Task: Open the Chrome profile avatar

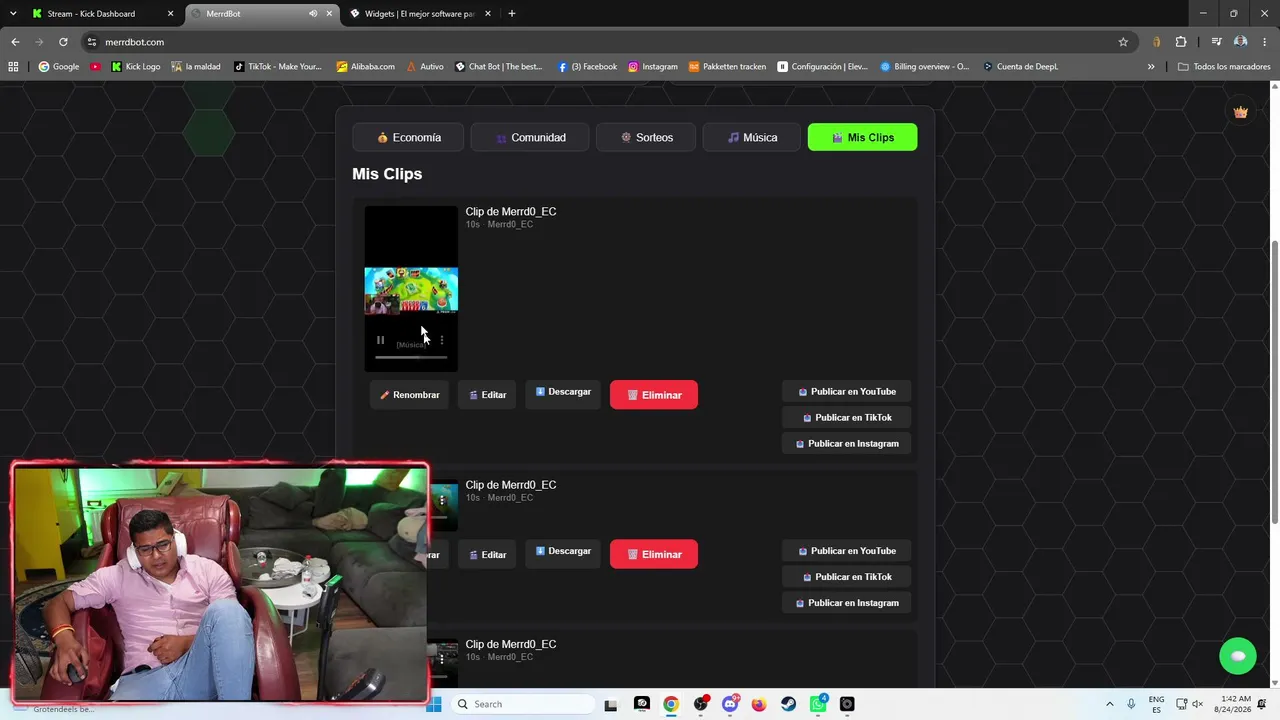Action: pos(1240,42)
